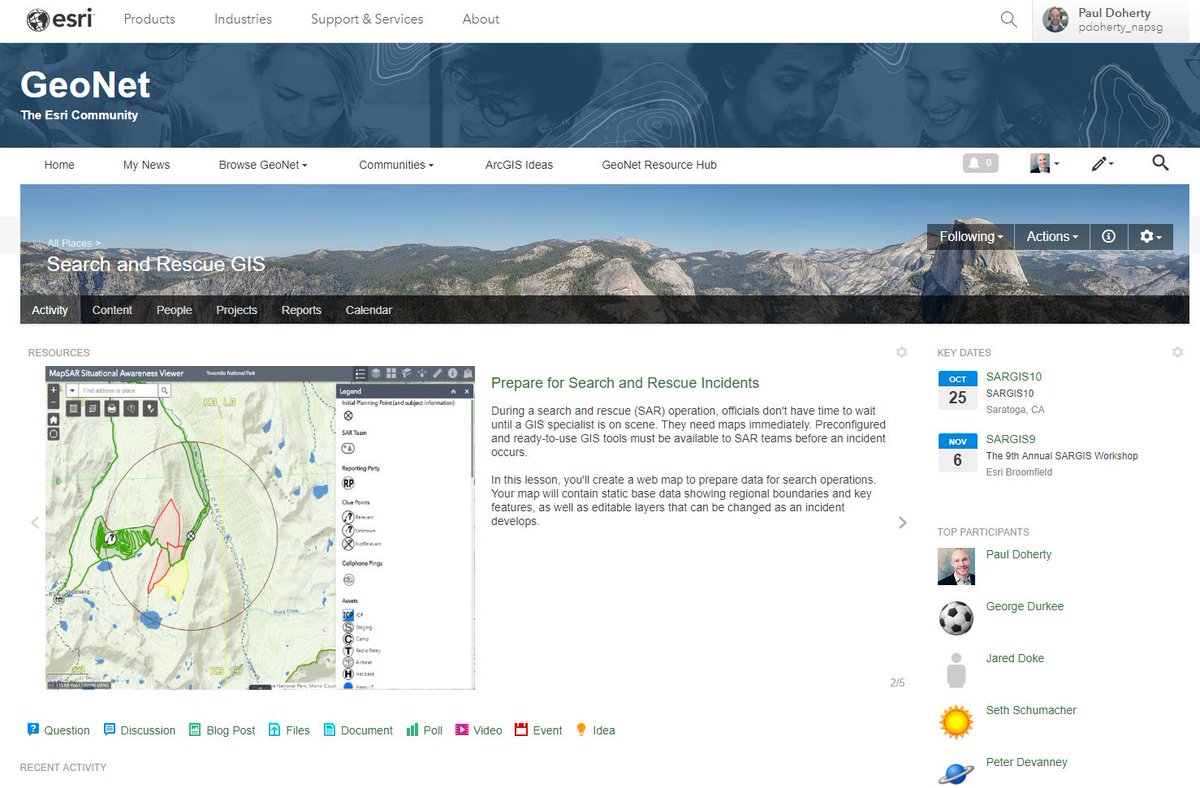The height and width of the screenshot is (788, 1200).
Task: Open the Resources widget gear icon
Action: [901, 353]
